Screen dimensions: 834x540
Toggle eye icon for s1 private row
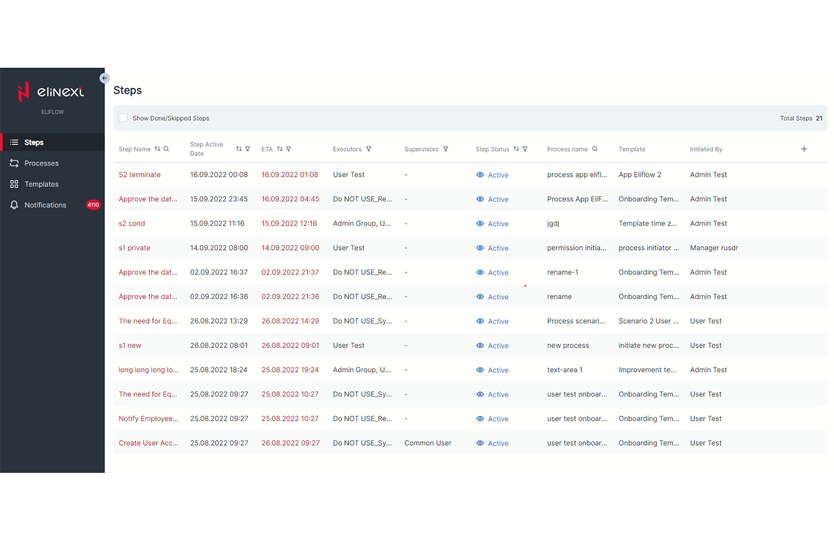point(480,248)
